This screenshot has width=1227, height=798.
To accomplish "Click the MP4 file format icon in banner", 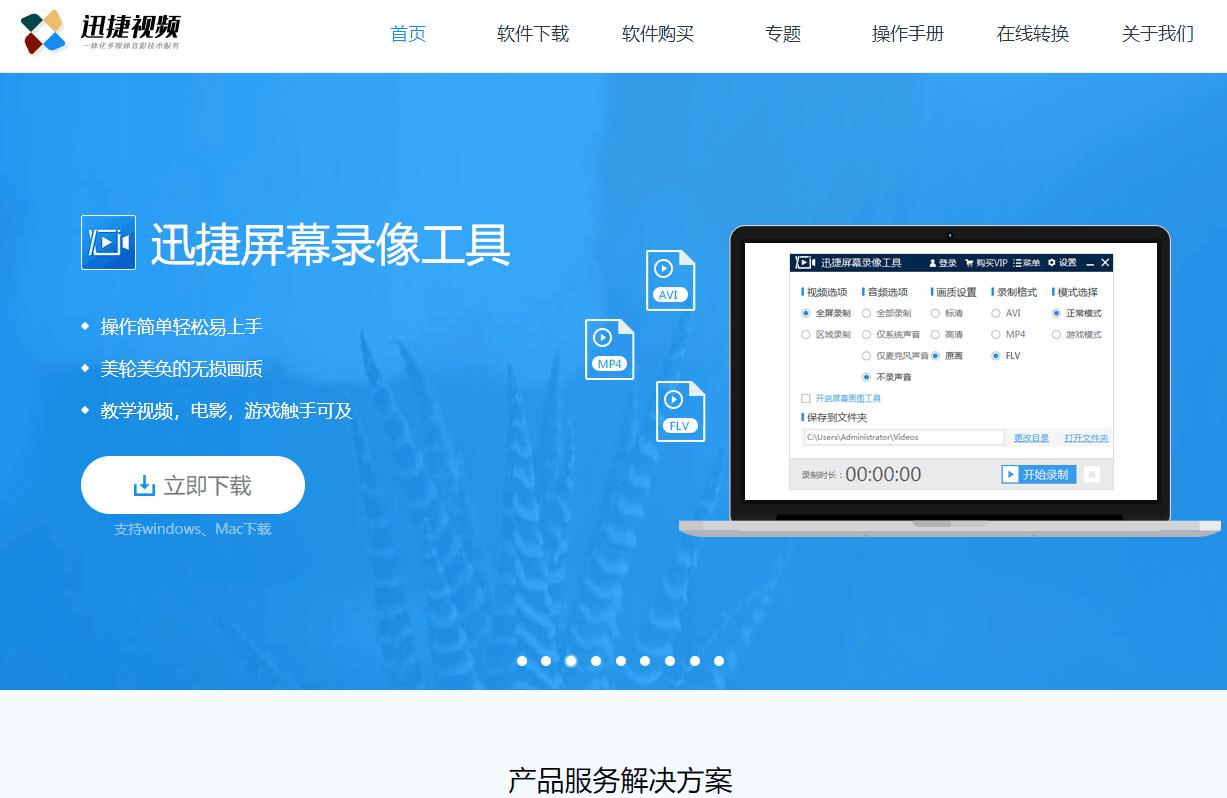I will coord(609,349).
